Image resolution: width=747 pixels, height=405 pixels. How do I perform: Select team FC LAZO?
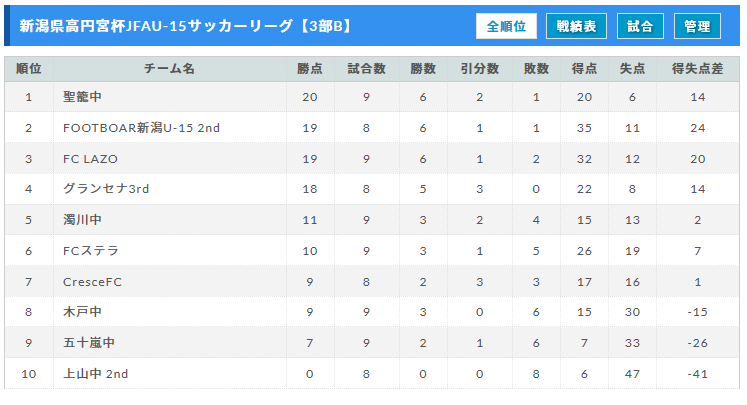coord(90,159)
